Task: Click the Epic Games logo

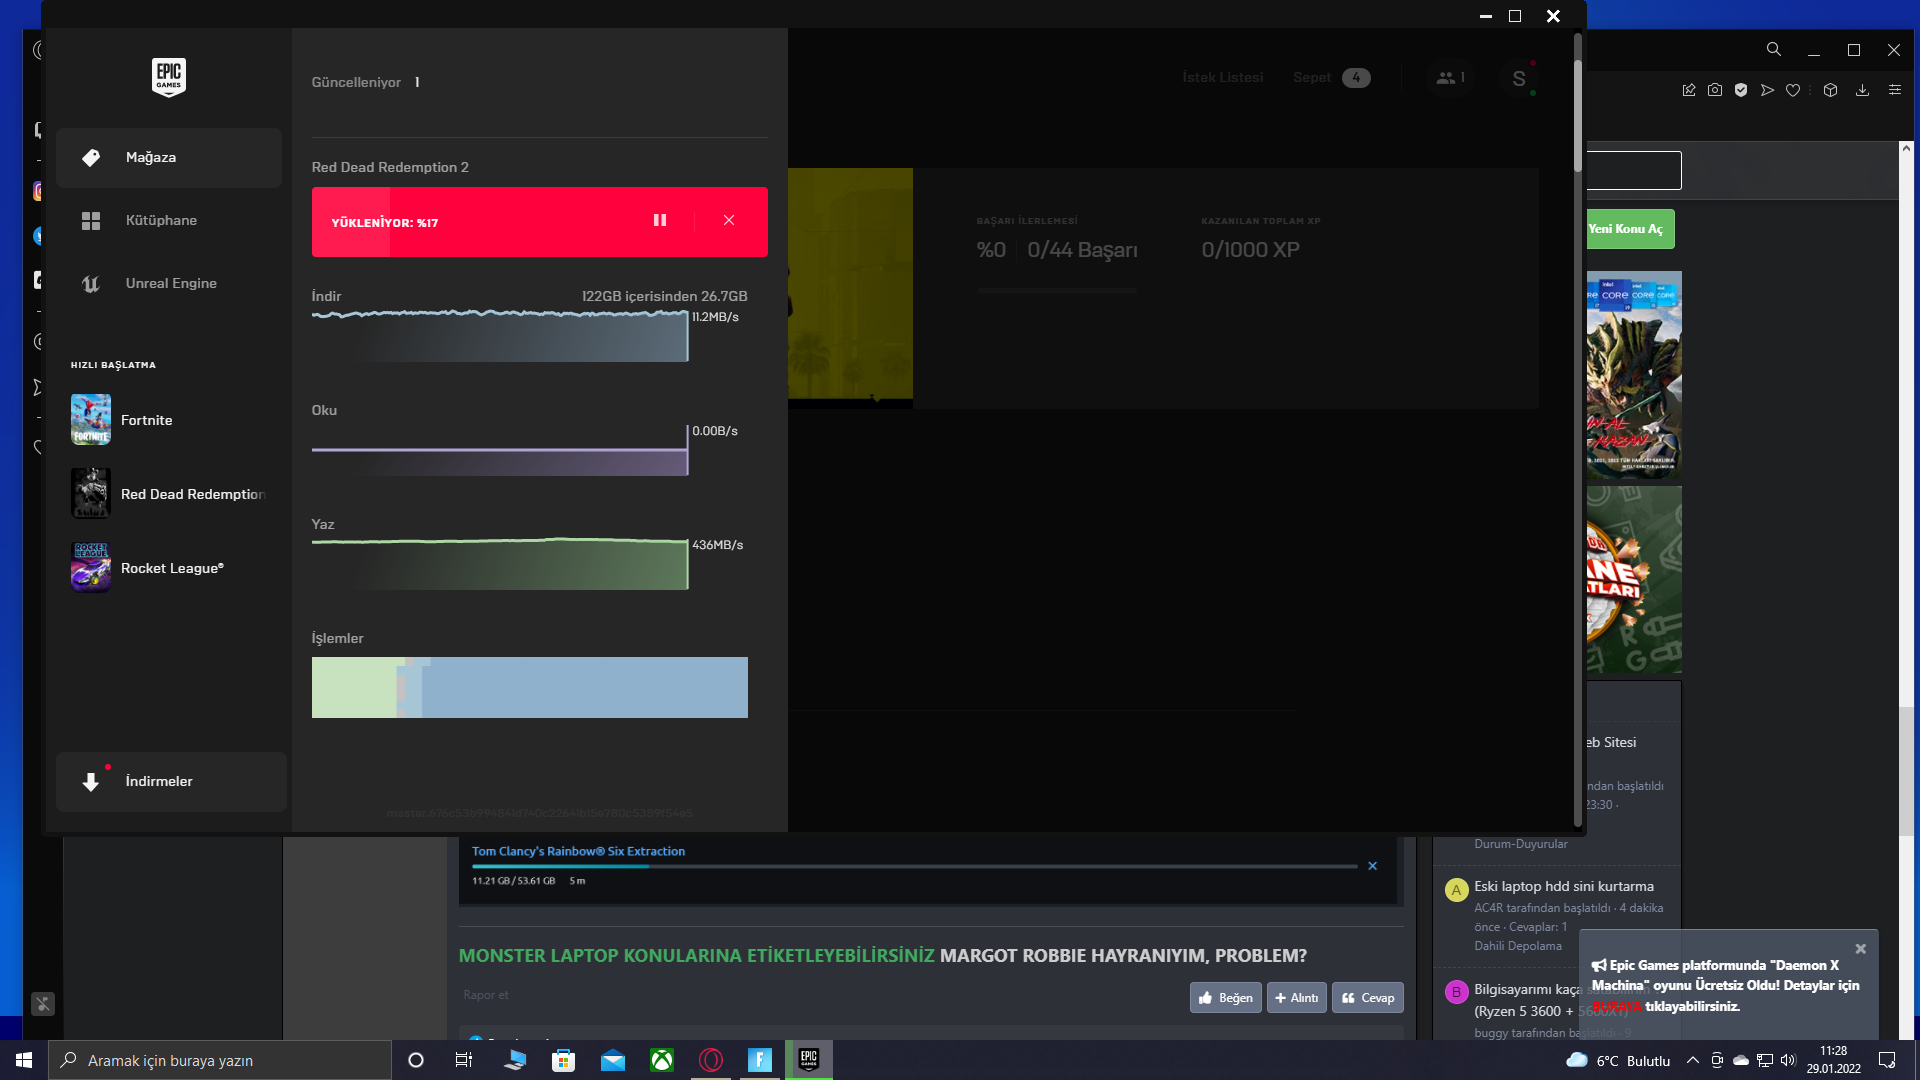Action: (169, 76)
